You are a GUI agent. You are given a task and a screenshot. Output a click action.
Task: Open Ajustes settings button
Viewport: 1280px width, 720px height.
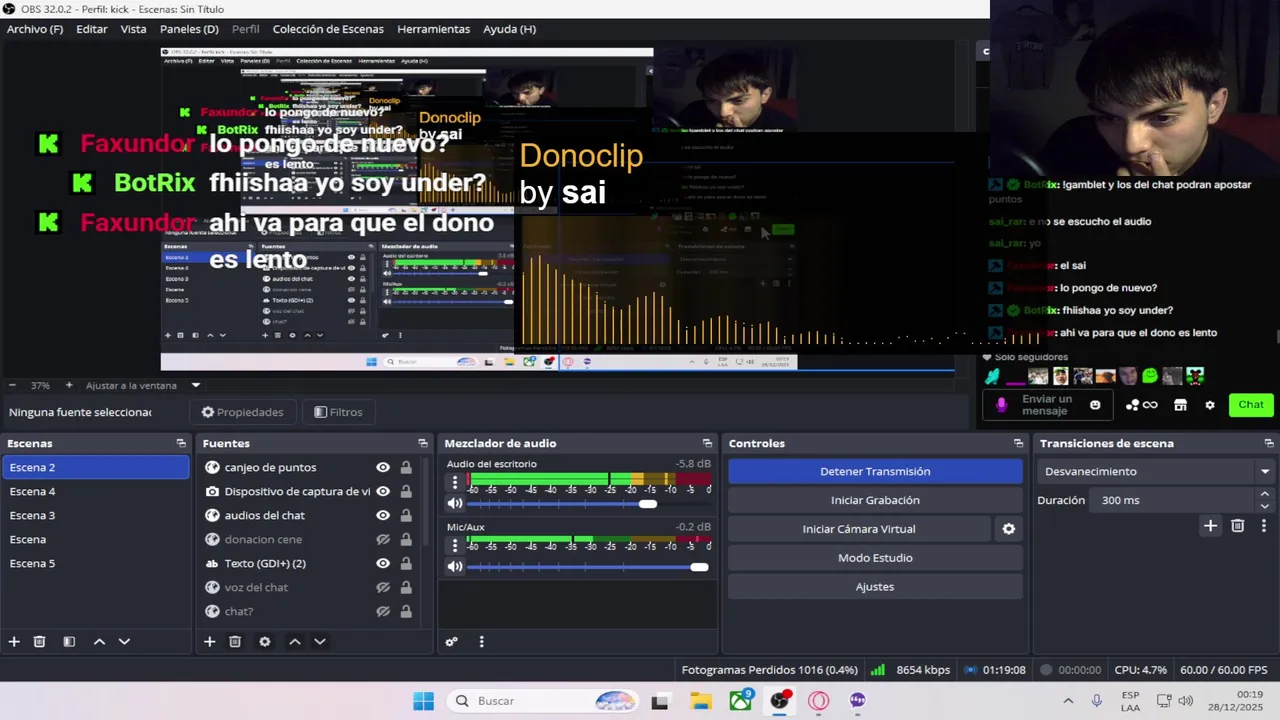point(875,587)
